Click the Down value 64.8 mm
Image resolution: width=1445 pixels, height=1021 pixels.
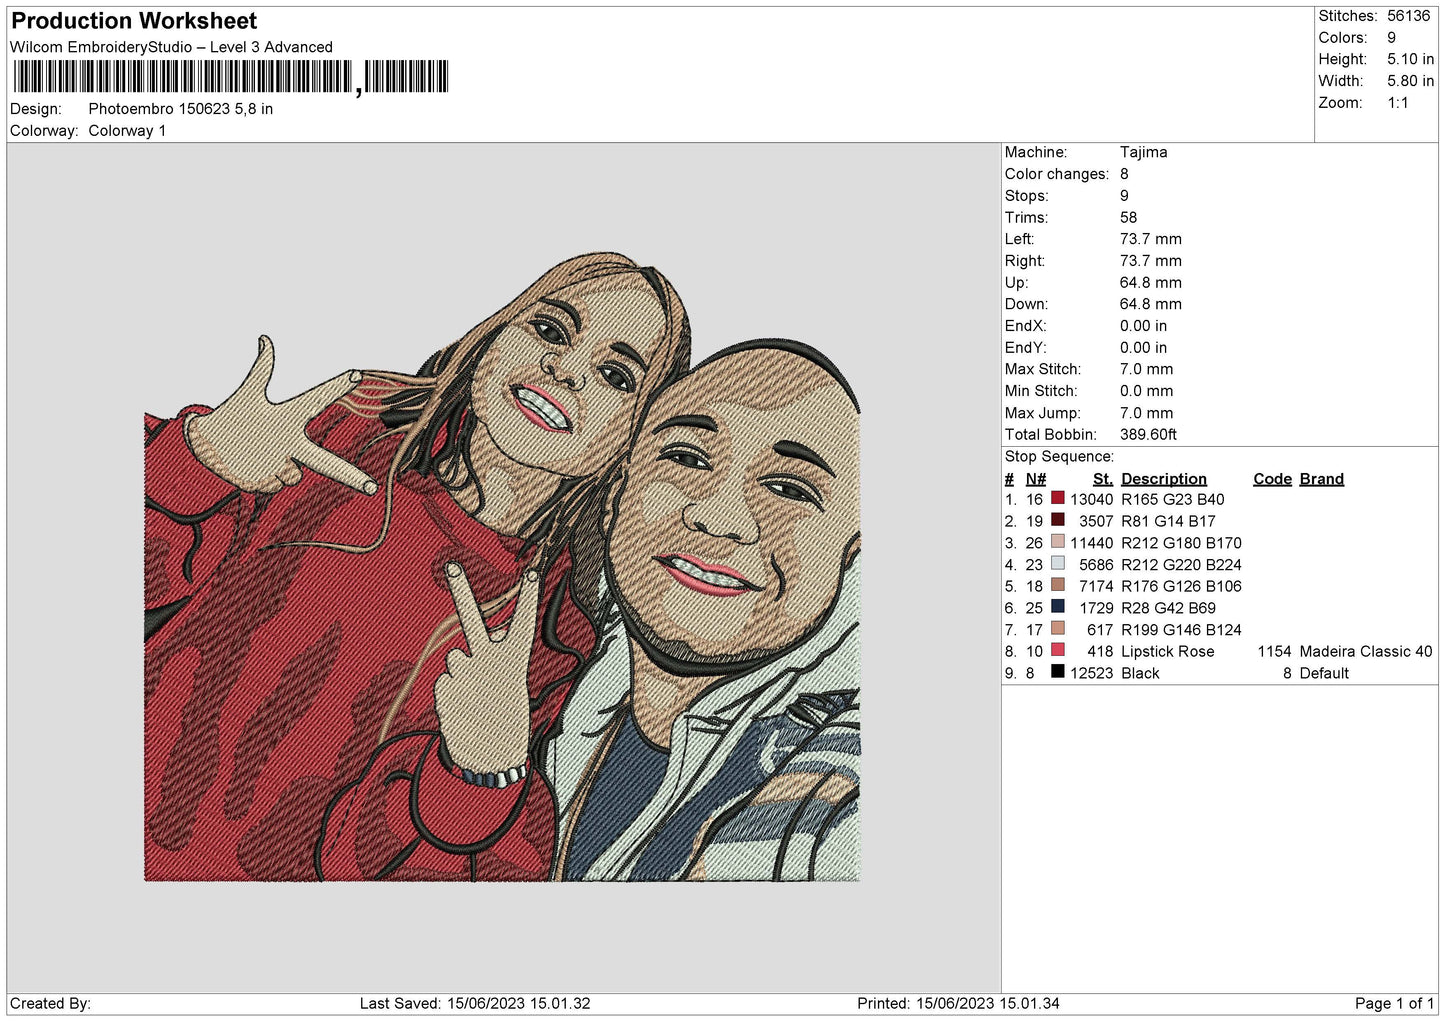point(1151,305)
